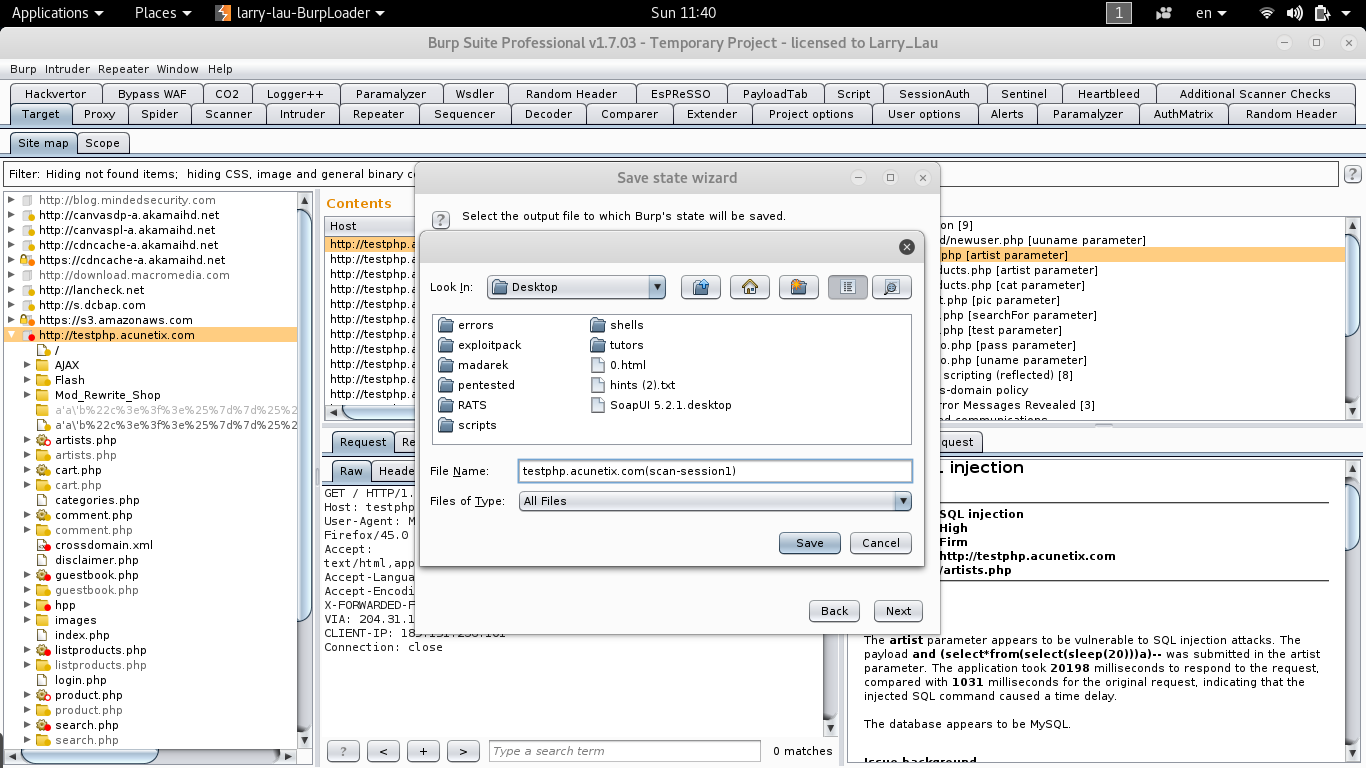
Task: Open the errors folder
Action: [x=466, y=325]
